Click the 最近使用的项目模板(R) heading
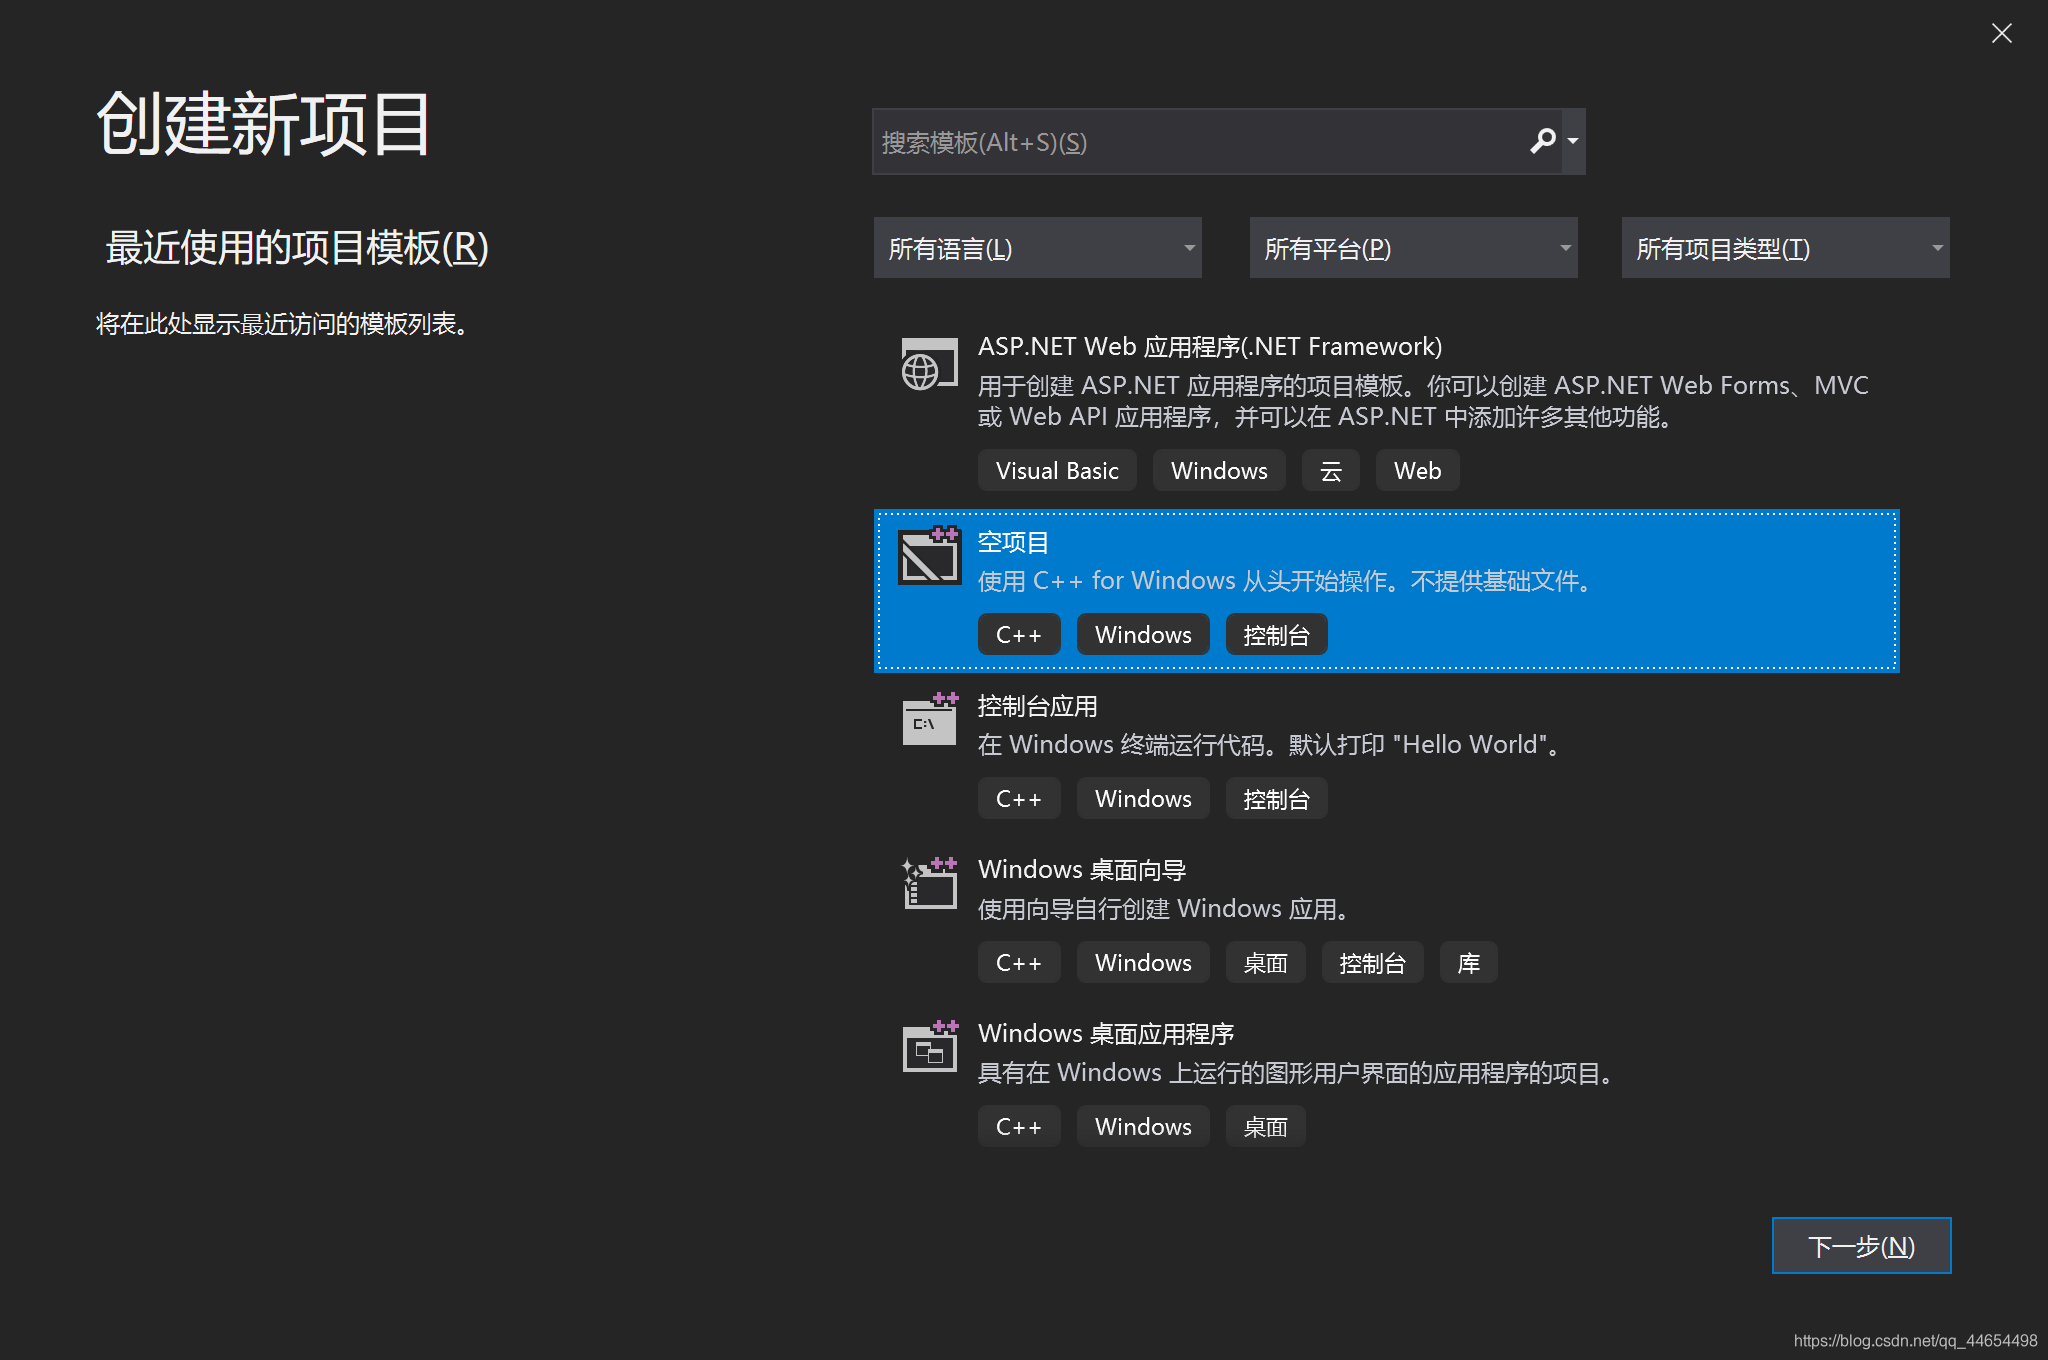Image resolution: width=2048 pixels, height=1360 pixels. [297, 248]
